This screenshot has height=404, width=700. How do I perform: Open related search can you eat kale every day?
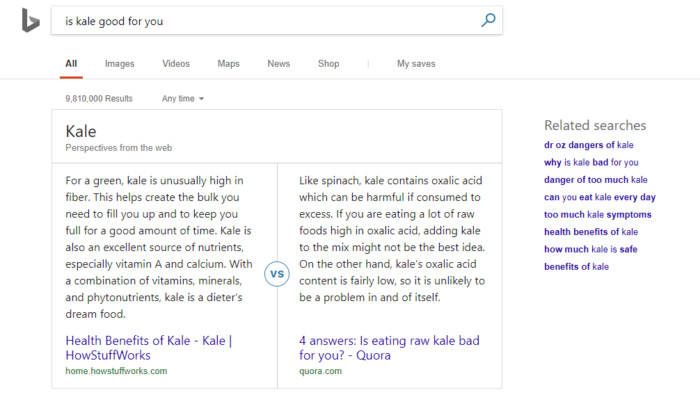click(x=600, y=197)
